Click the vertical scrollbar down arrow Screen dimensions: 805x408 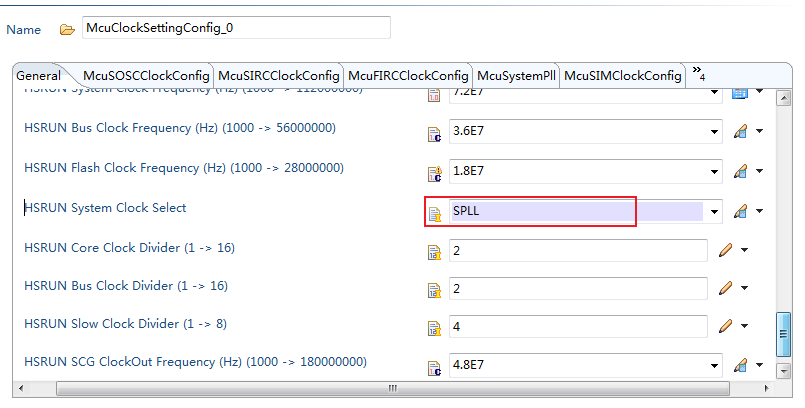(x=783, y=371)
